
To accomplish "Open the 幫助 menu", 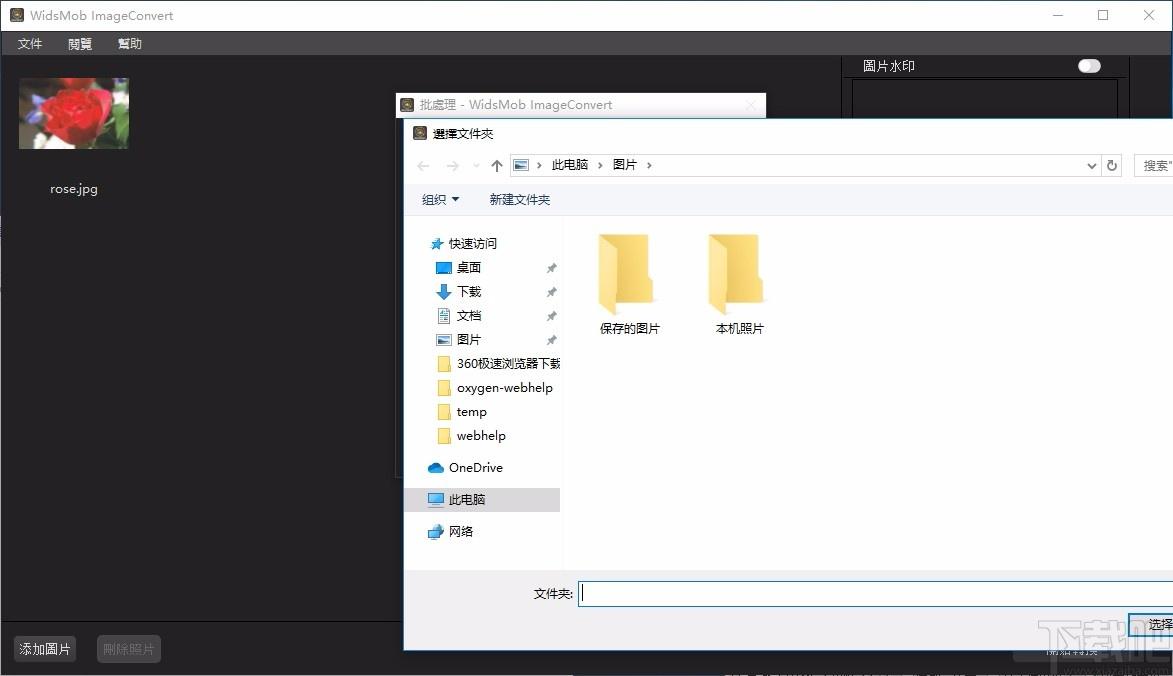I will 129,43.
